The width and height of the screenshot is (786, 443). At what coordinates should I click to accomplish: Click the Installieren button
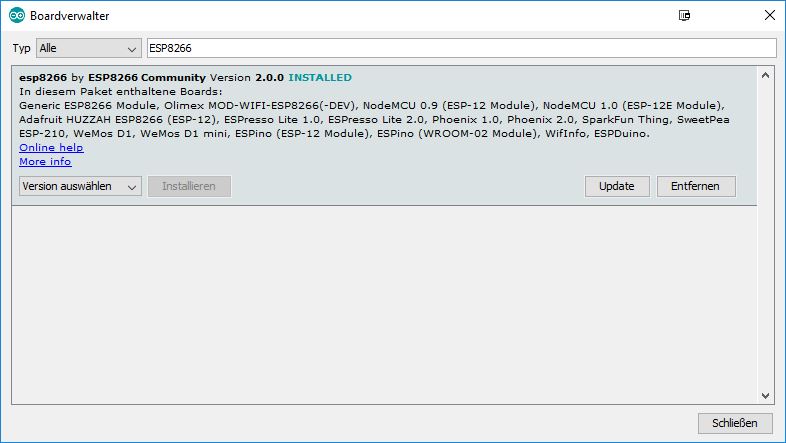point(189,186)
